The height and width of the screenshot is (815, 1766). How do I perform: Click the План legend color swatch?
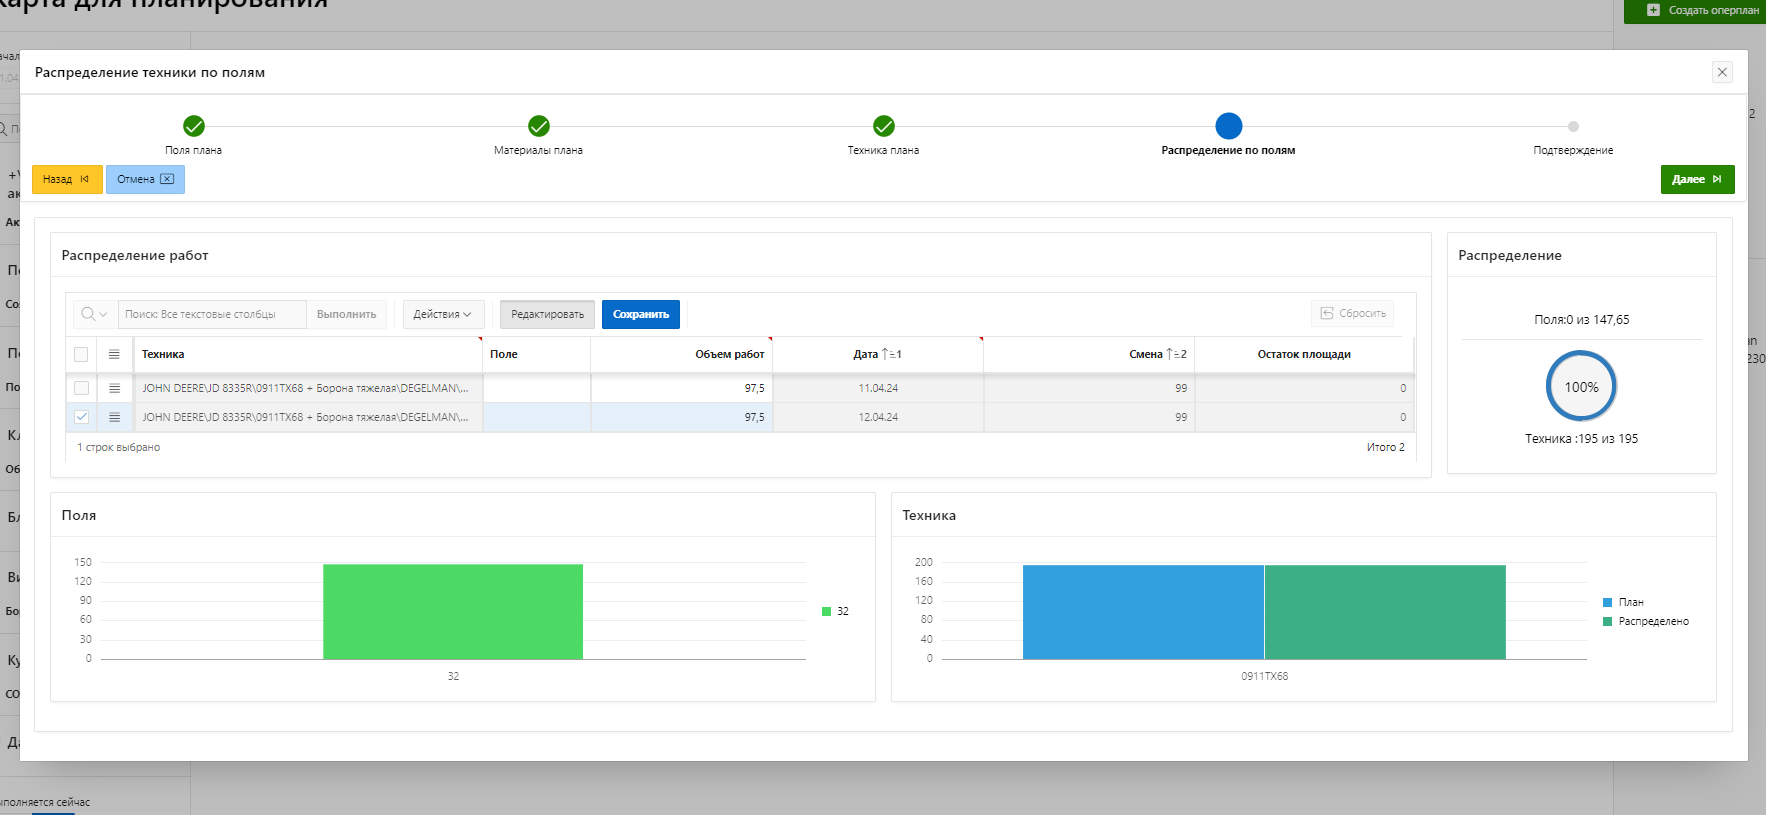click(x=1607, y=602)
